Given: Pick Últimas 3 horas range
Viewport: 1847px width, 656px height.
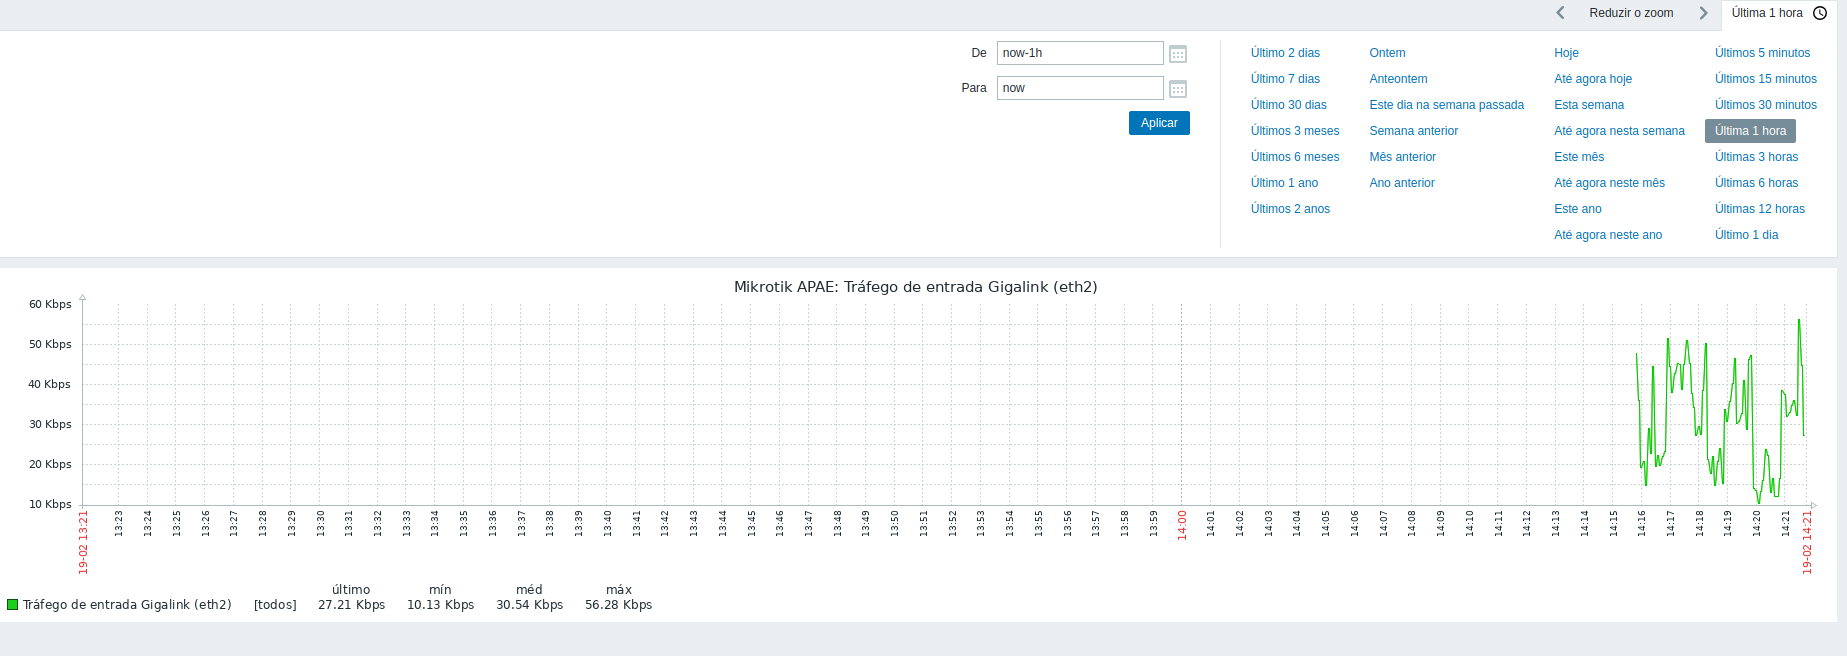Looking at the screenshot, I should (1756, 157).
